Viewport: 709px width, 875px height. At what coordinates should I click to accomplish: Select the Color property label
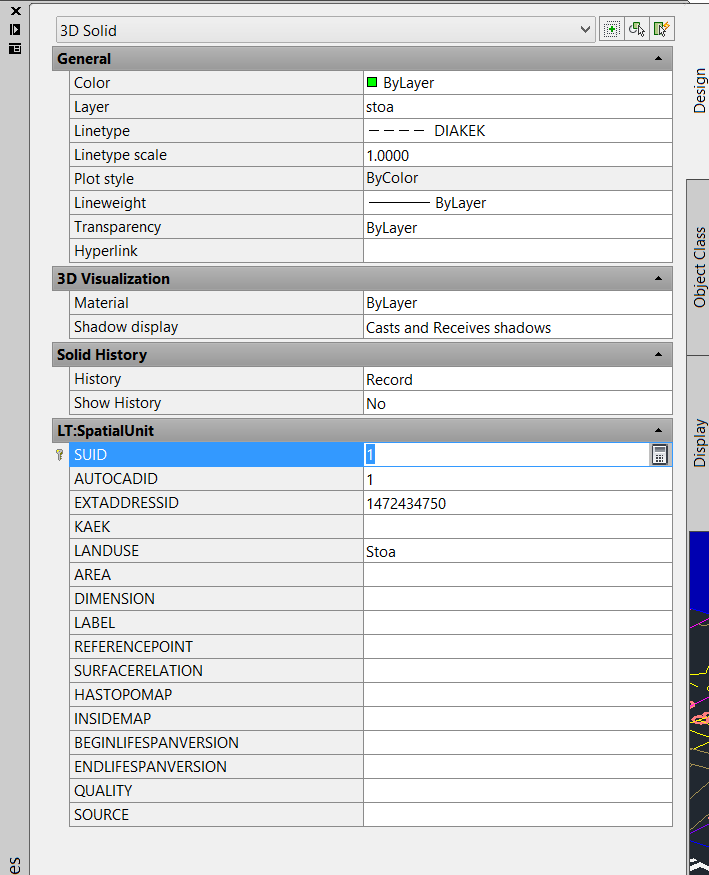point(92,83)
